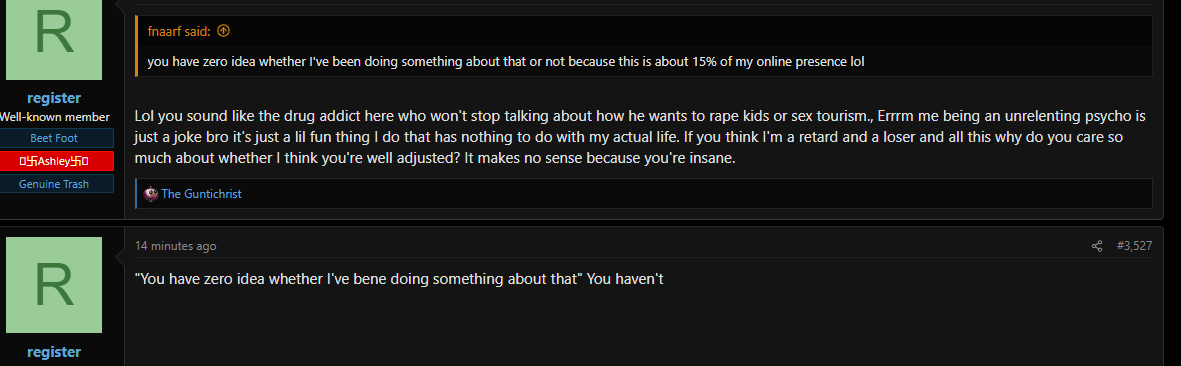This screenshot has width=1181, height=366.
Task: Select the "Genuine Trash" user badge
Action: click(54, 184)
